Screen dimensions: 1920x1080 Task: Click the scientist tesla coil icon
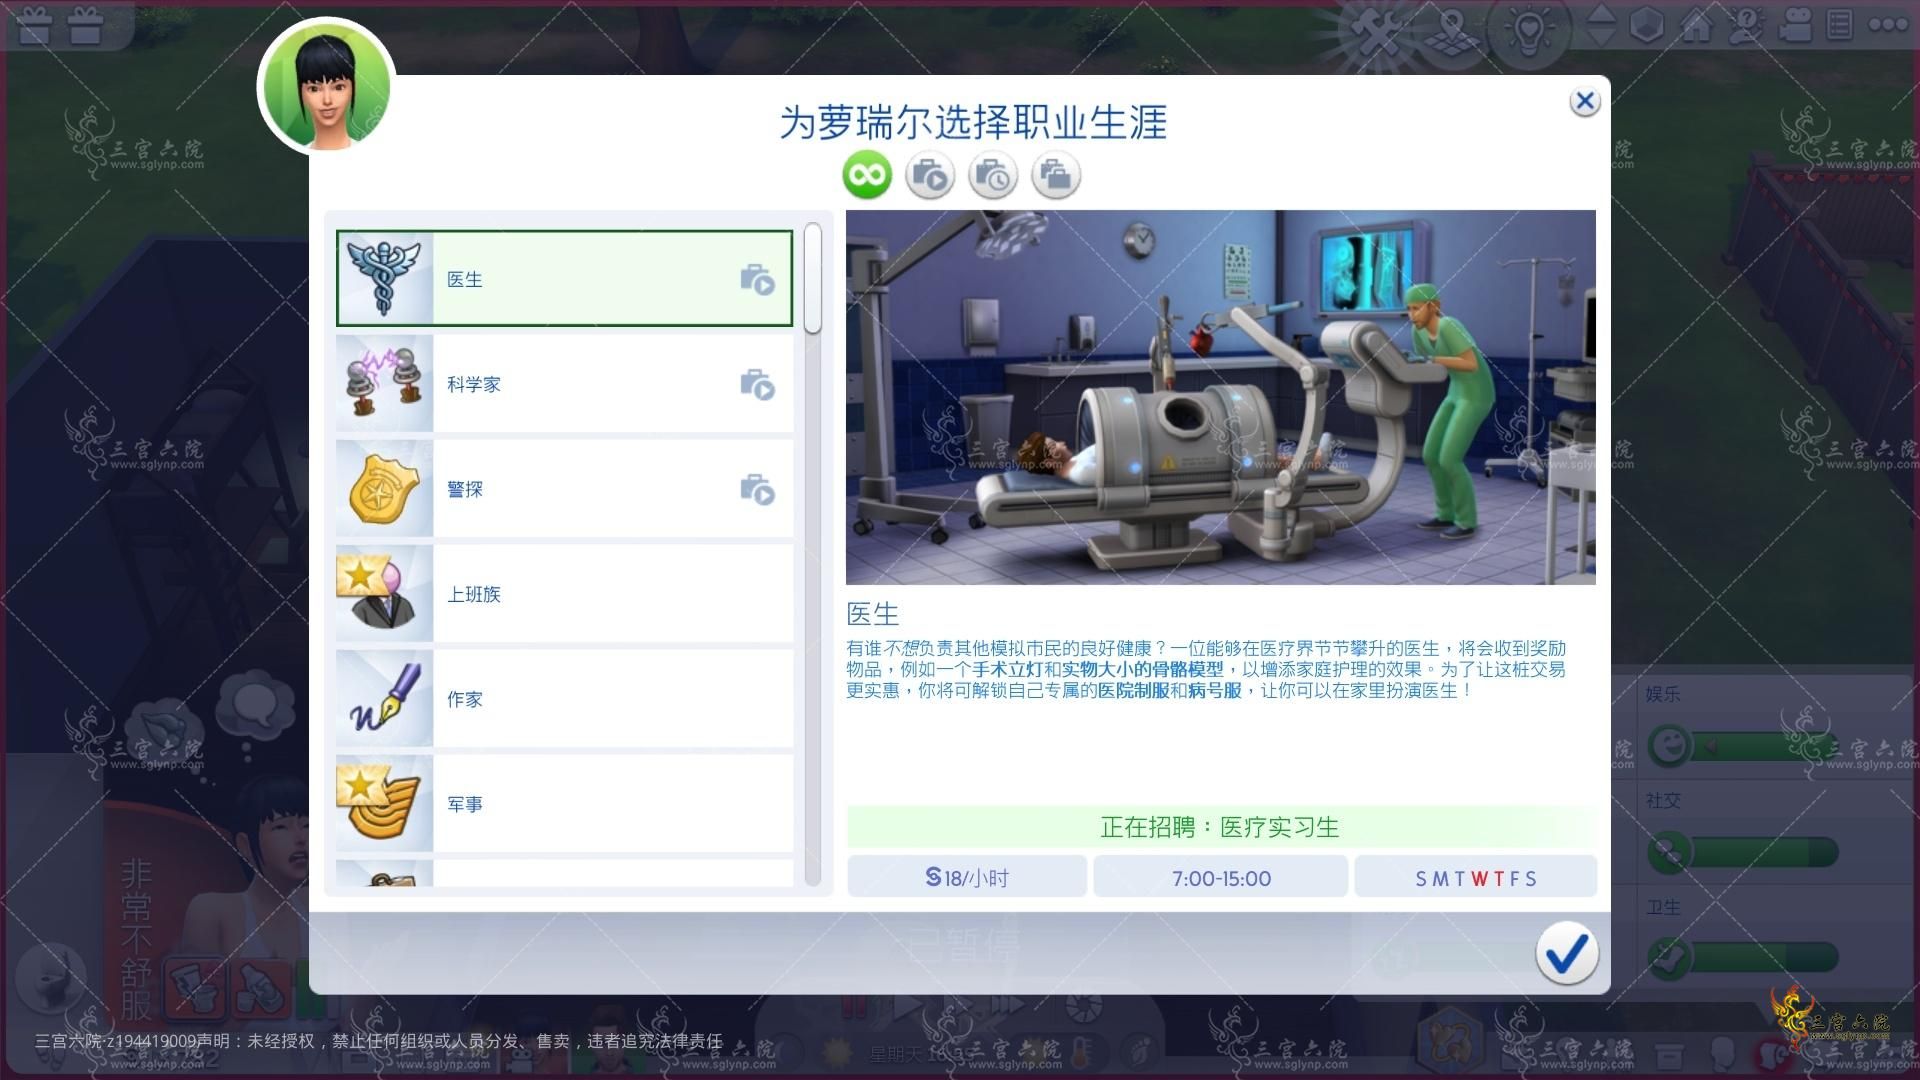pyautogui.click(x=384, y=384)
